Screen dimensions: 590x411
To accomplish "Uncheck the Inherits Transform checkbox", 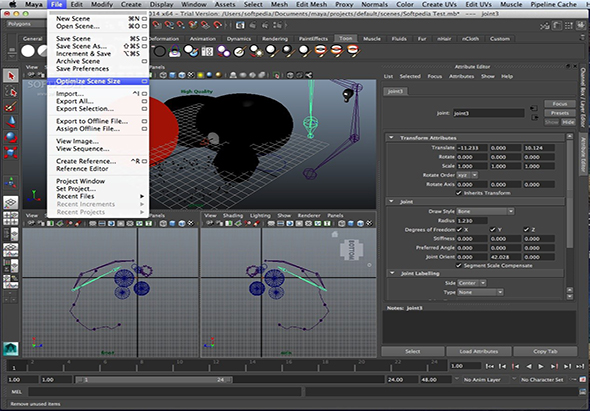I will pos(459,193).
